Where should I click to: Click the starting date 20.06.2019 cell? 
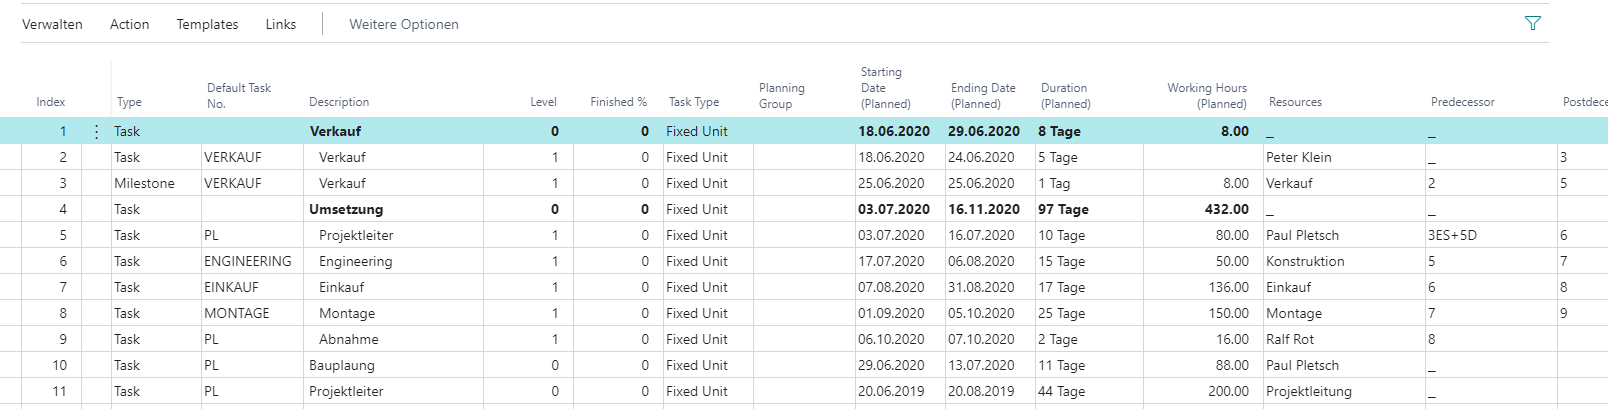pyautogui.click(x=891, y=391)
